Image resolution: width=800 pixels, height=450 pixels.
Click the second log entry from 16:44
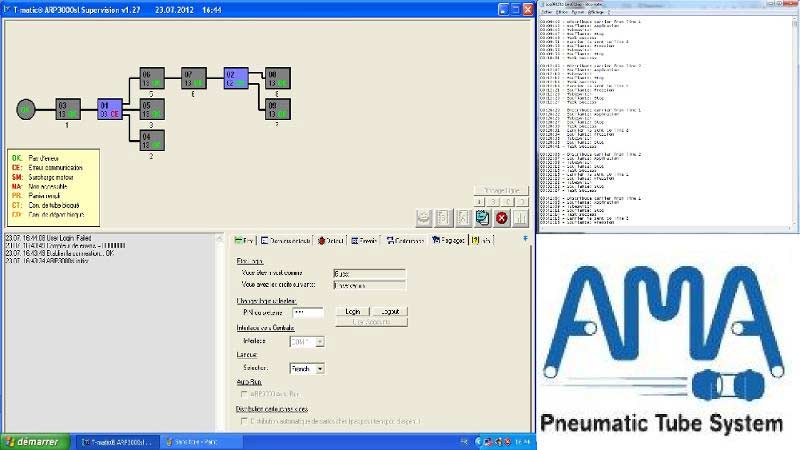pyautogui.click(x=65, y=245)
